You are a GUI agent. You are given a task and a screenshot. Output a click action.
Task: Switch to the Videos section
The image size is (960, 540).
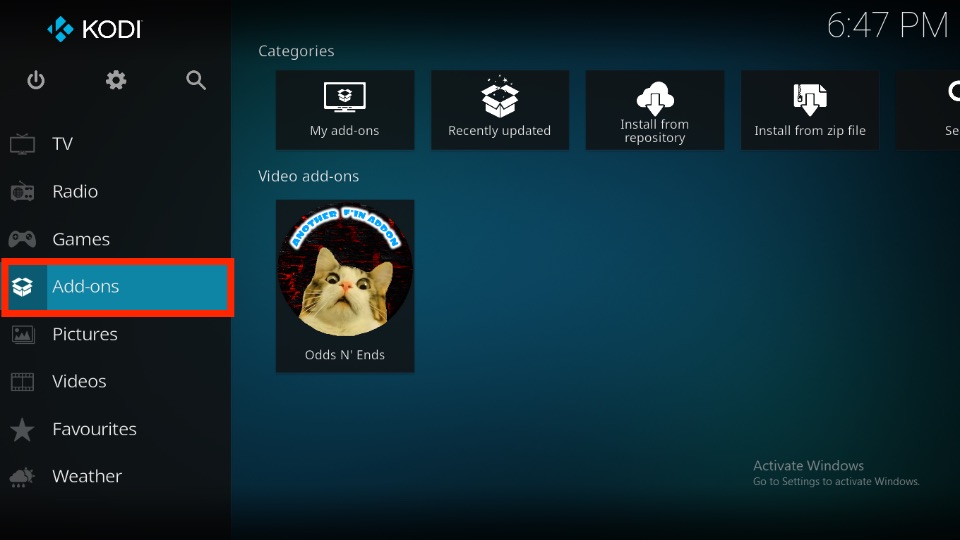click(116, 381)
